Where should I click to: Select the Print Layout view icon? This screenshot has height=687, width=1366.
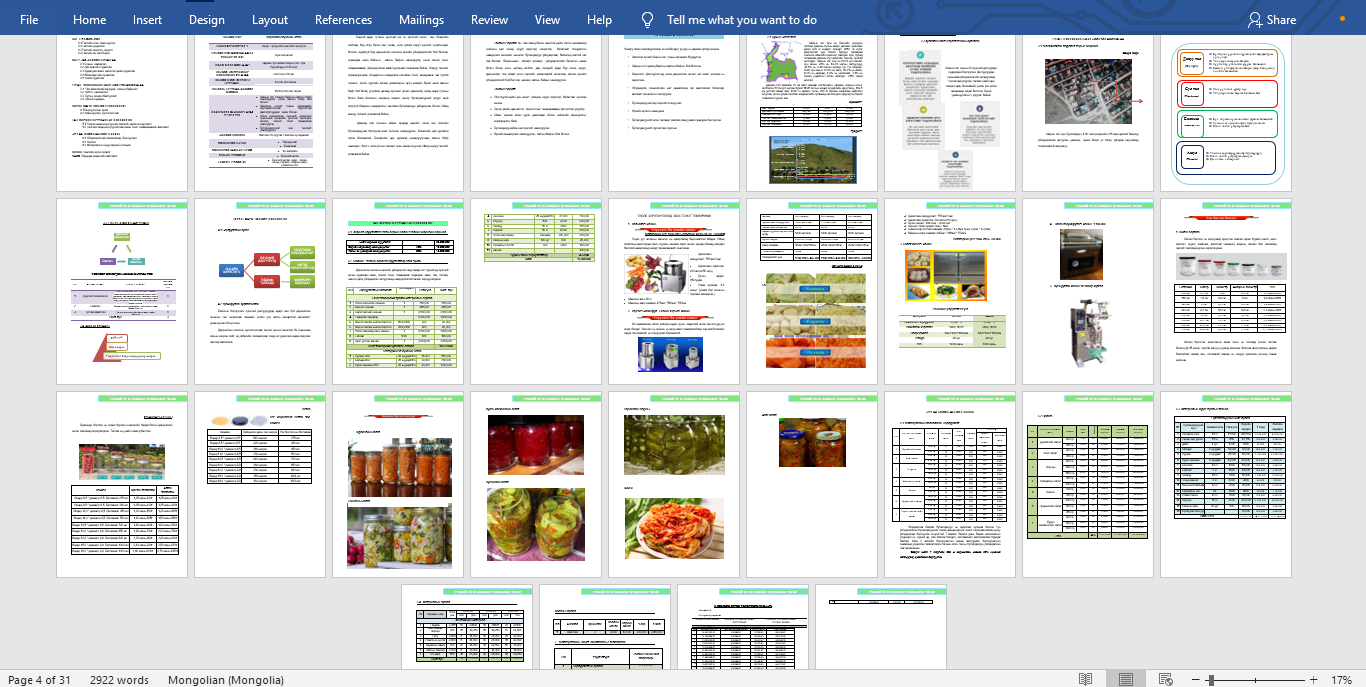pos(1126,680)
